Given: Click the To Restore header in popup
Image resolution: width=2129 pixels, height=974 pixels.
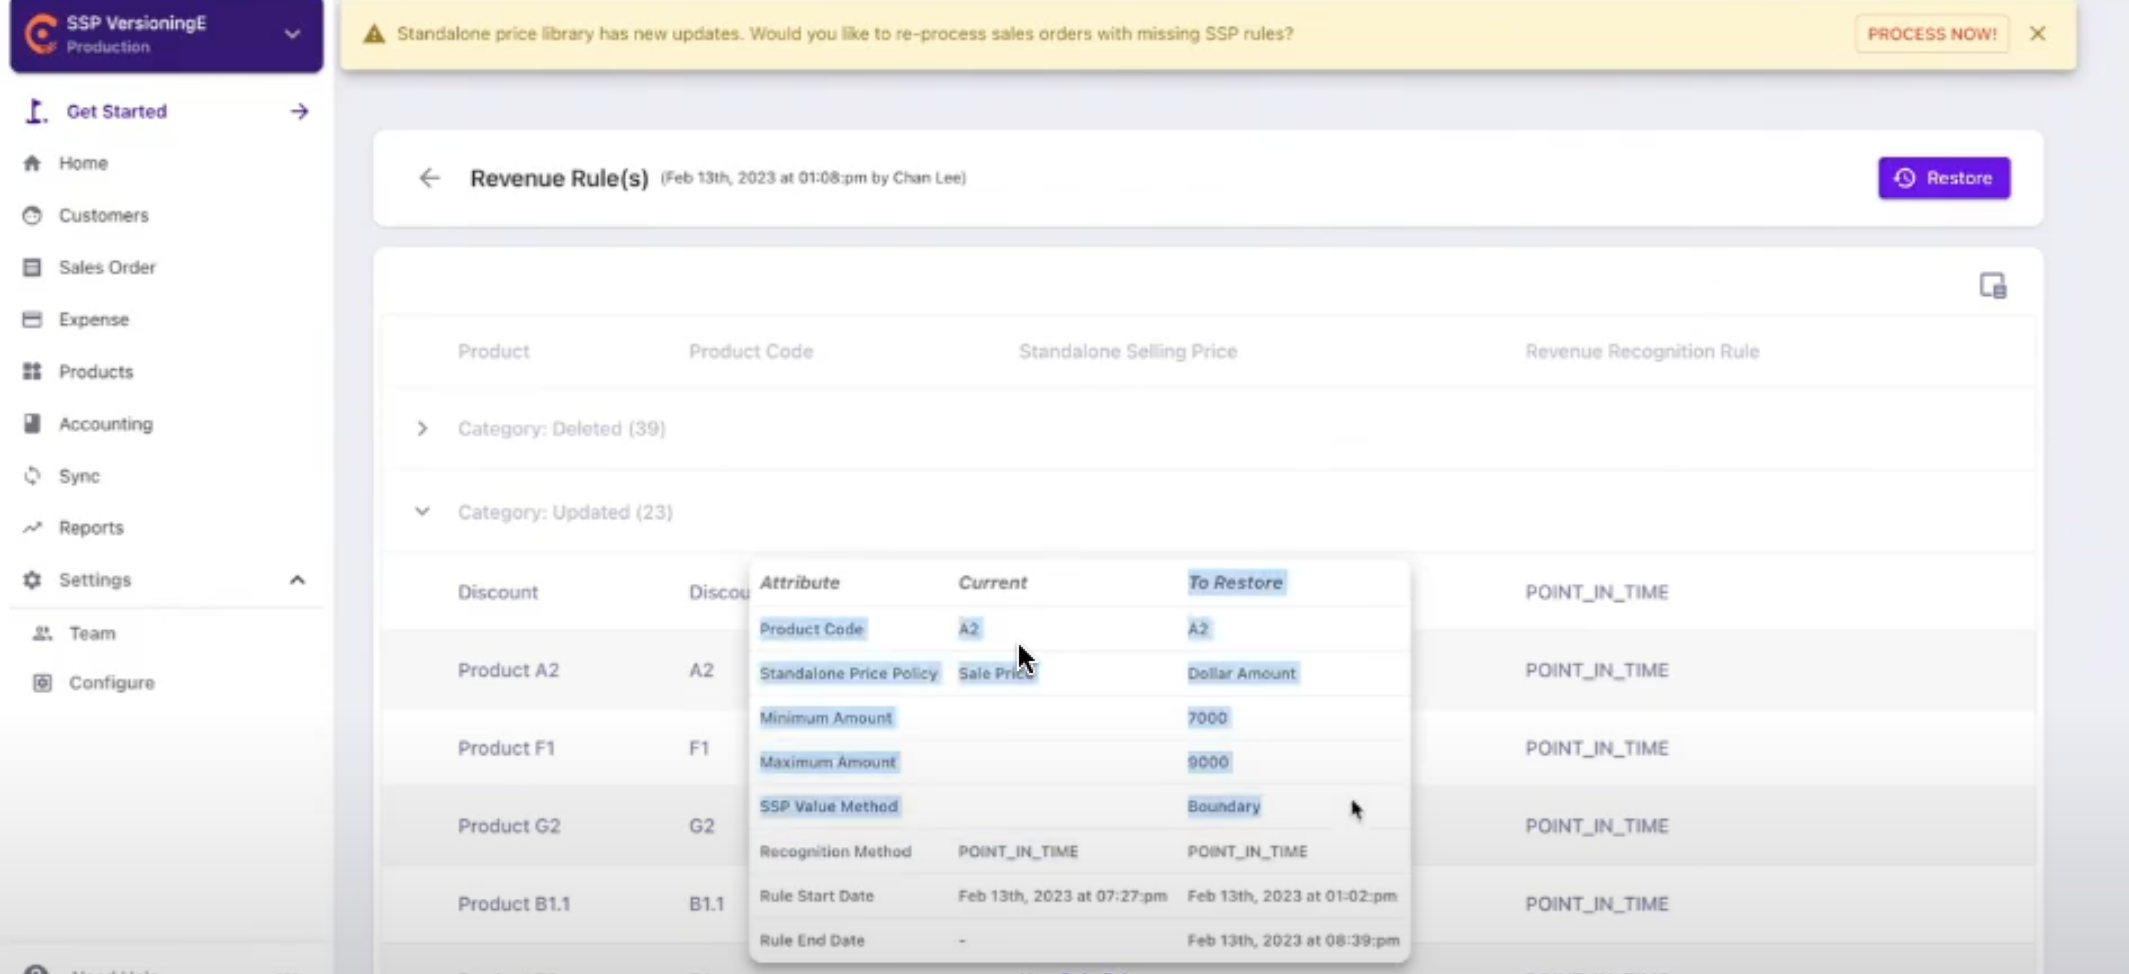Looking at the screenshot, I should point(1236,582).
